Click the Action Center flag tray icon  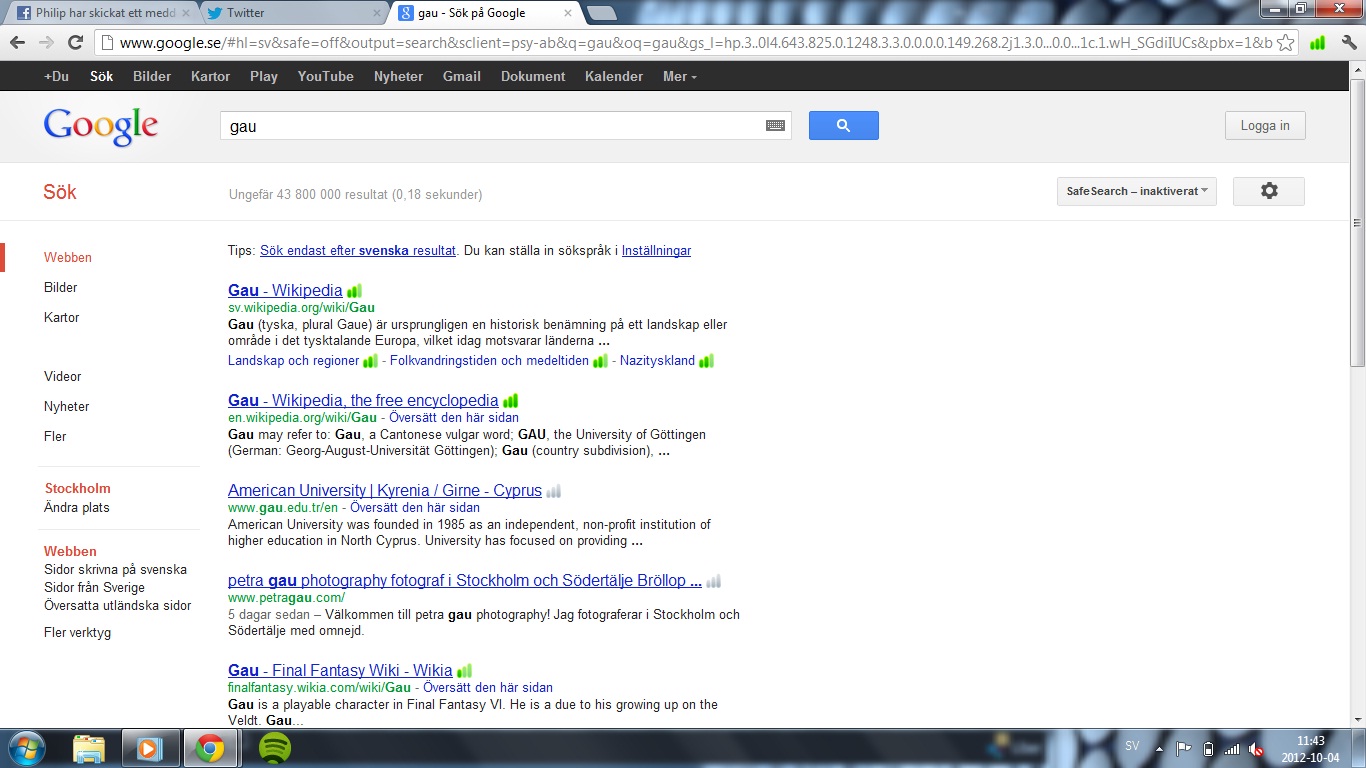[x=1183, y=748]
